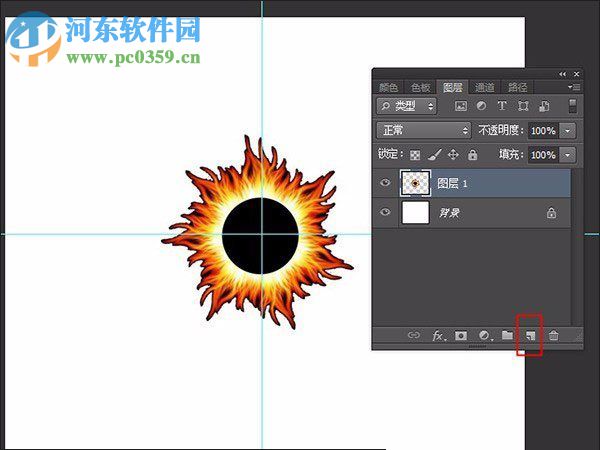Delete layer with trash icon

click(553, 336)
